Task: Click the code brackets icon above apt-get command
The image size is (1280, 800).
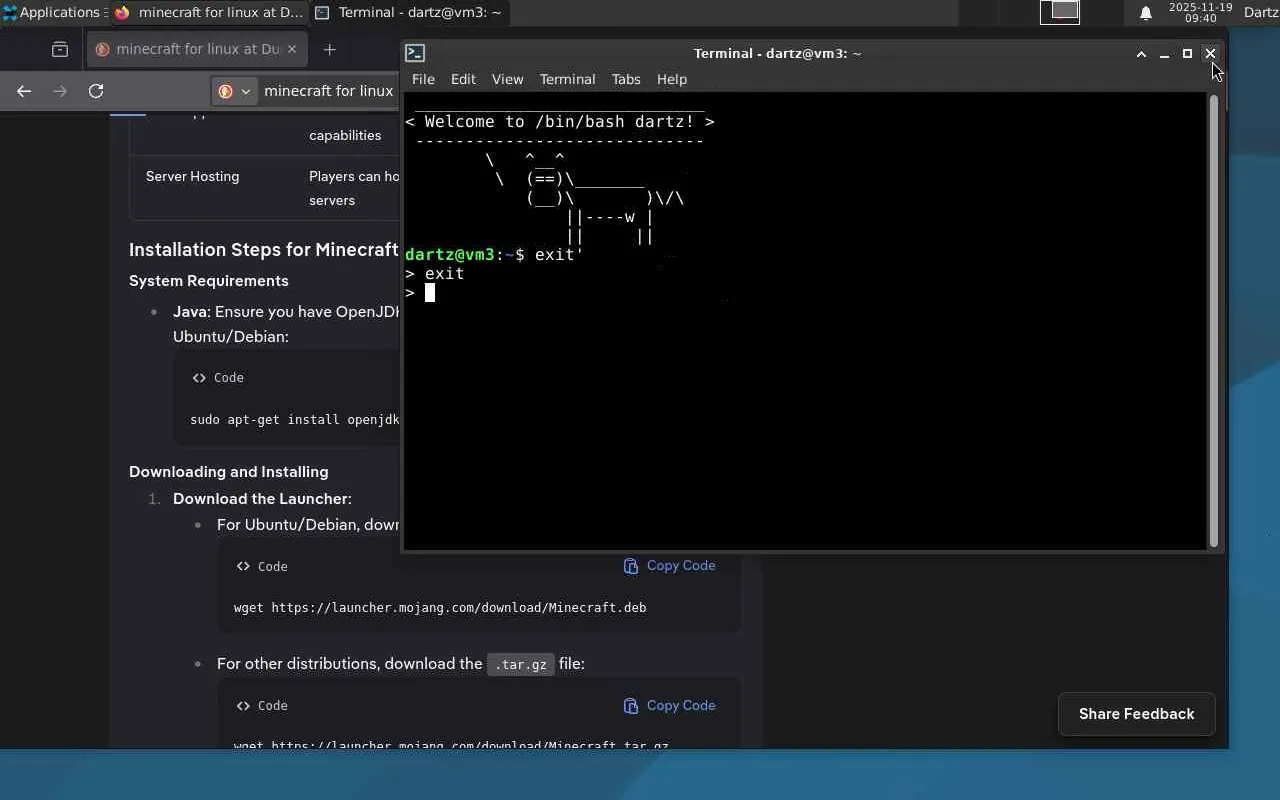Action: pyautogui.click(x=199, y=378)
